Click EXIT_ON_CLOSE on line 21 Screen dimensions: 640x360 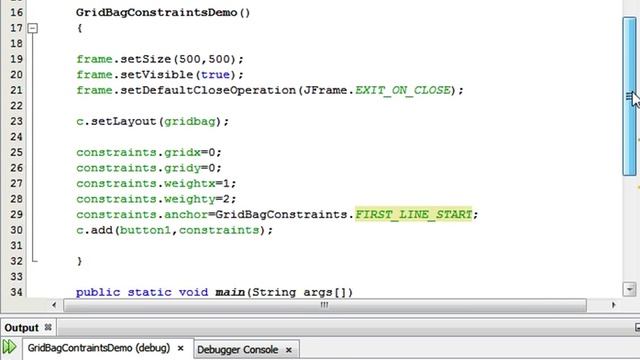402,90
